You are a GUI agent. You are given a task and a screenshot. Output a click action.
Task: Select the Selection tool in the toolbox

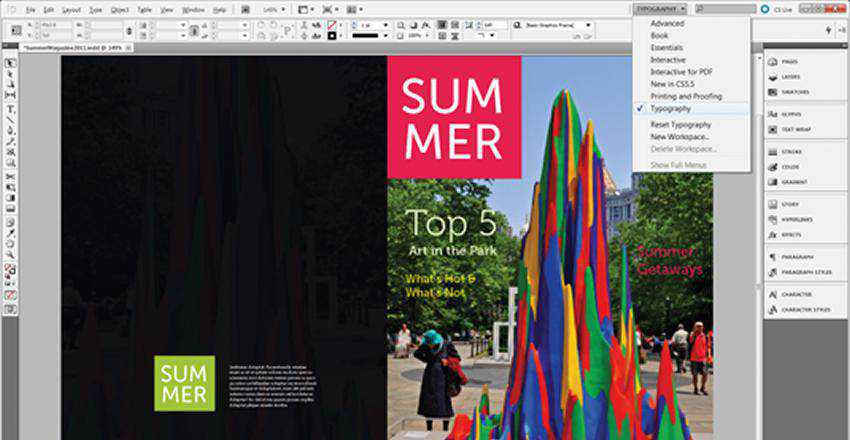point(11,63)
